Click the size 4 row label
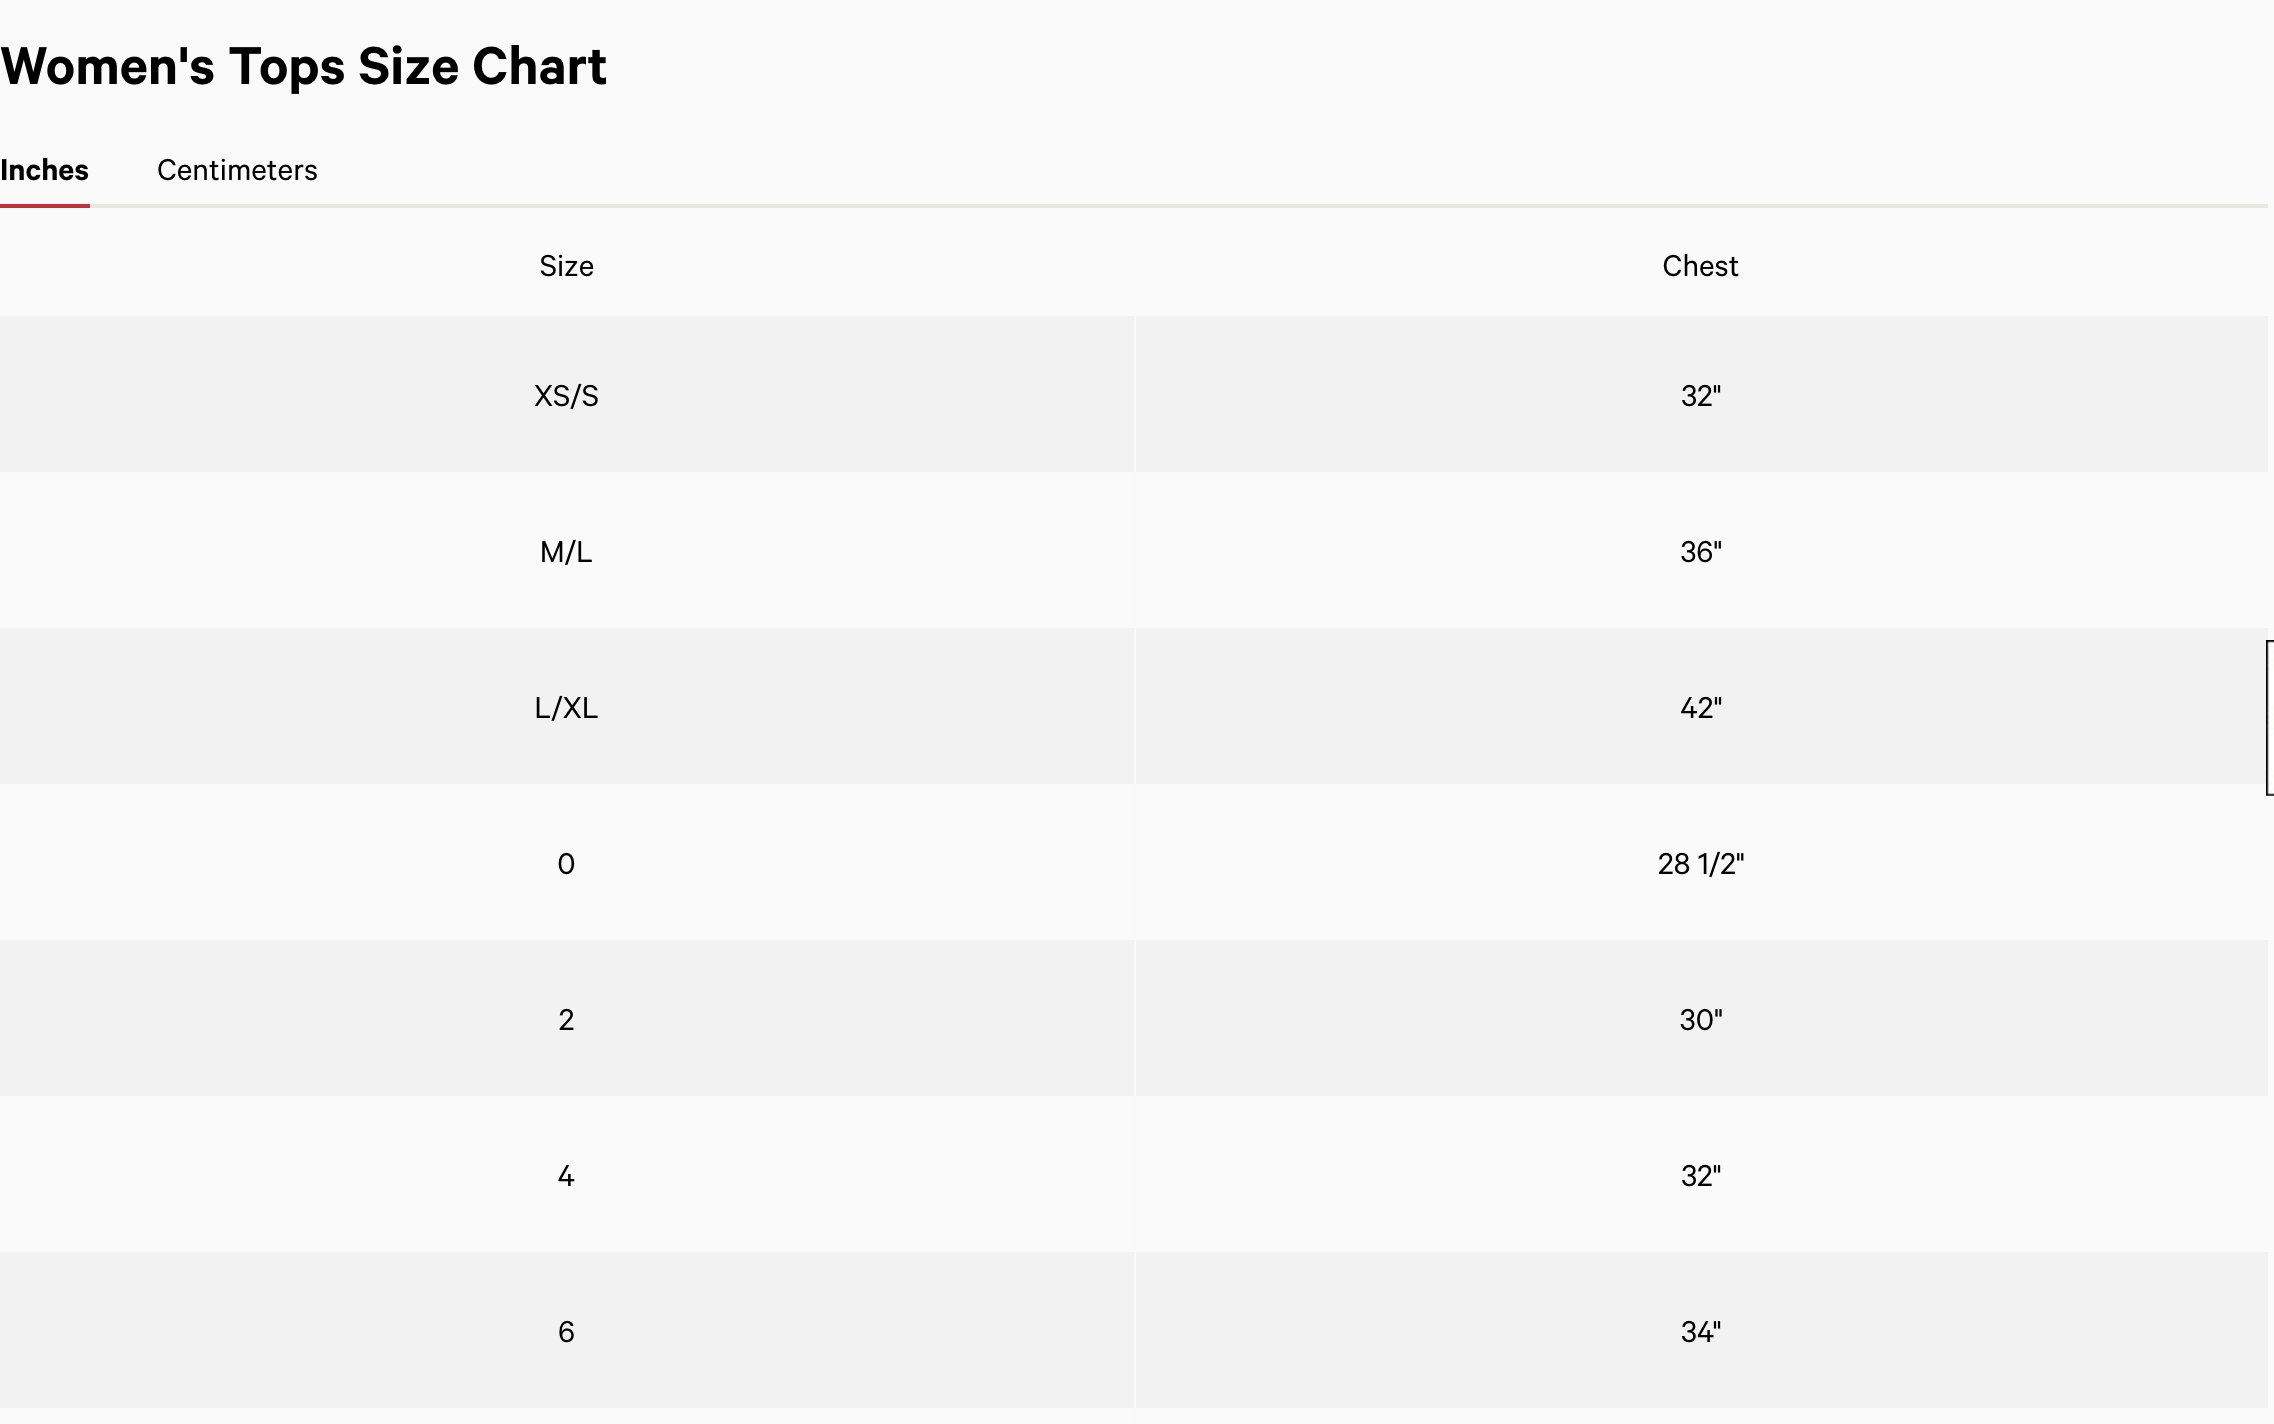This screenshot has height=1424, width=2274. 566,1176
